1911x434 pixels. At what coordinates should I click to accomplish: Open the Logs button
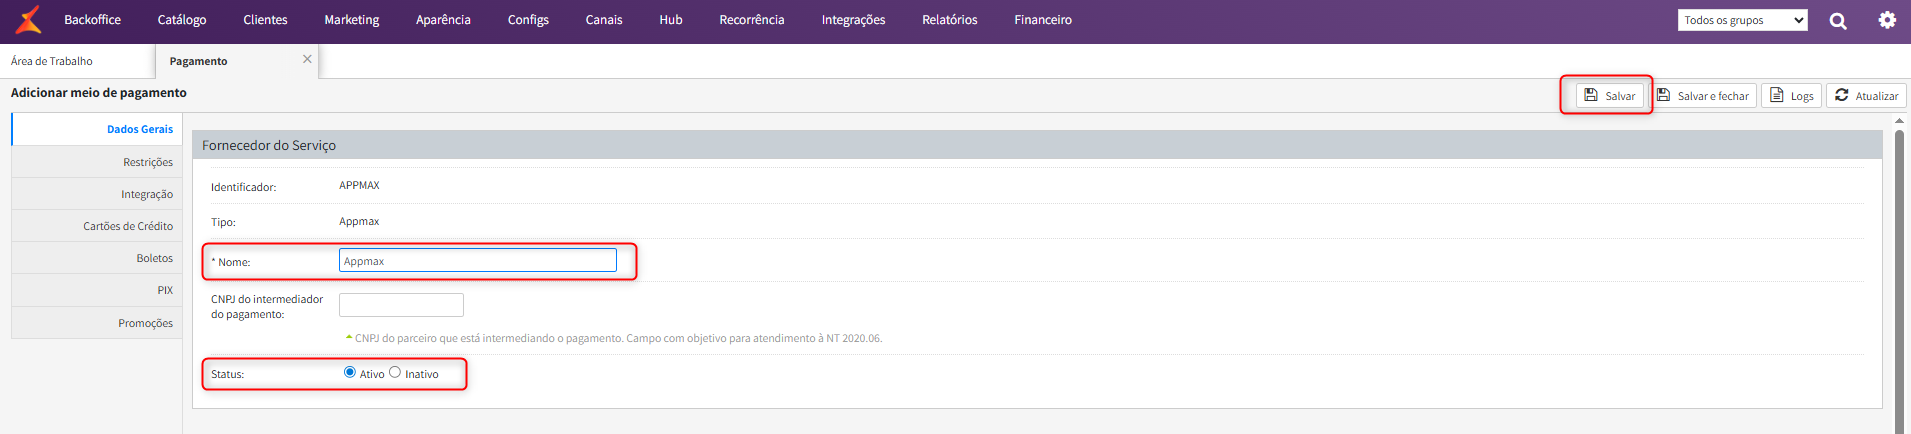1791,95
